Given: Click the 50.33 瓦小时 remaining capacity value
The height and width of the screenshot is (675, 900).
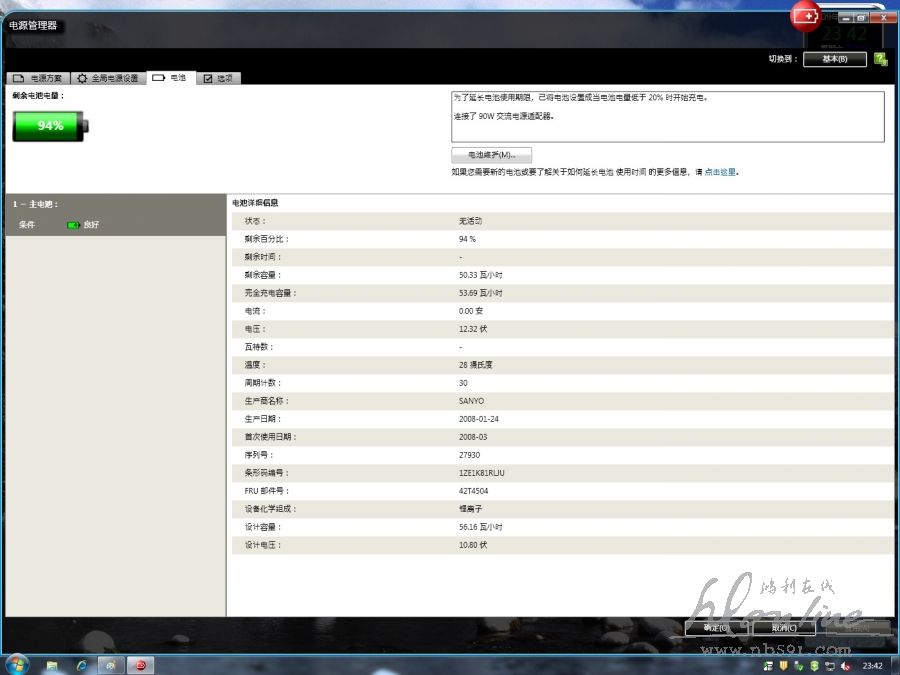Looking at the screenshot, I should point(480,276).
